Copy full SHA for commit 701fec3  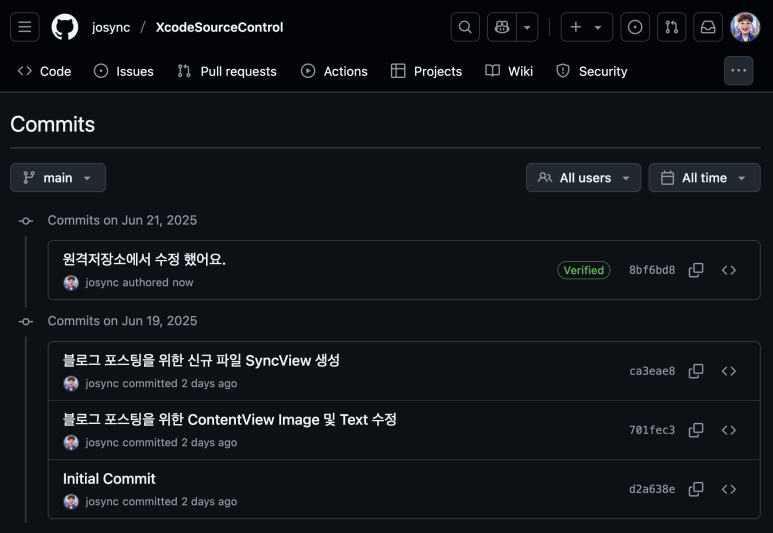pyautogui.click(x=696, y=430)
